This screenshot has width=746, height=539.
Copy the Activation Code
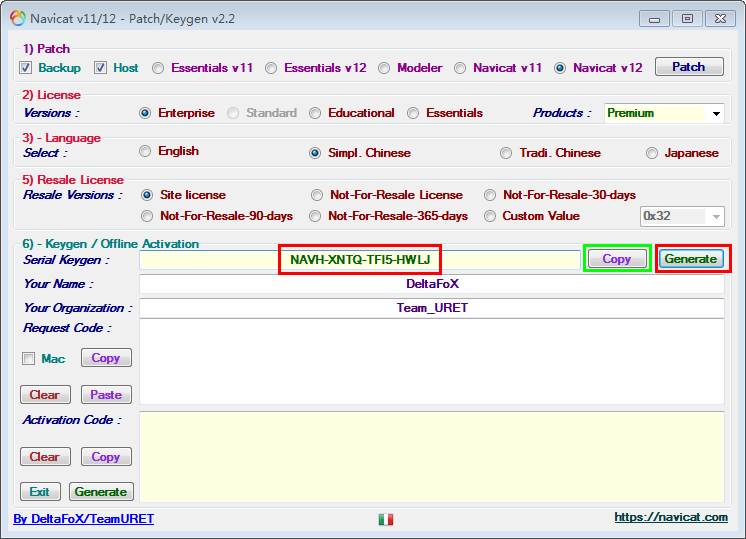click(106, 457)
